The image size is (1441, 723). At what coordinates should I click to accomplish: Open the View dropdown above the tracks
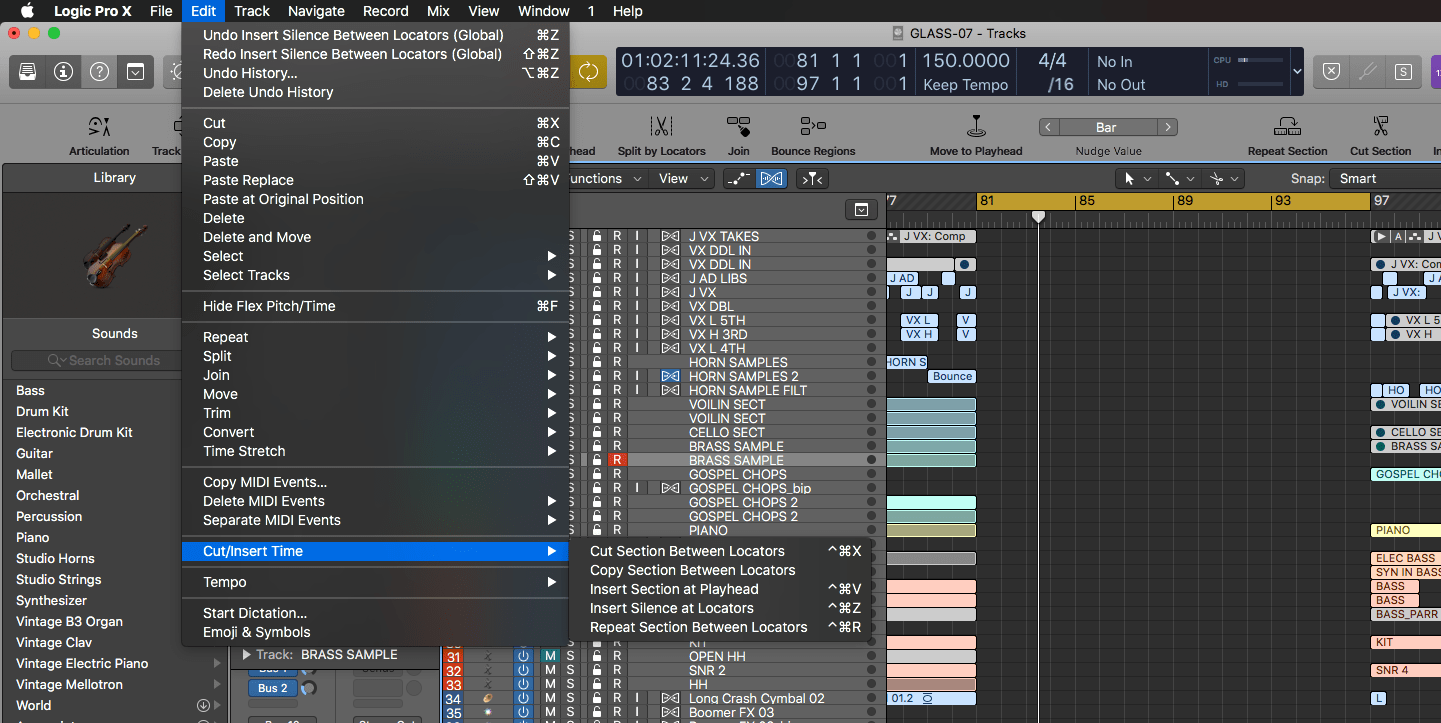(681, 178)
